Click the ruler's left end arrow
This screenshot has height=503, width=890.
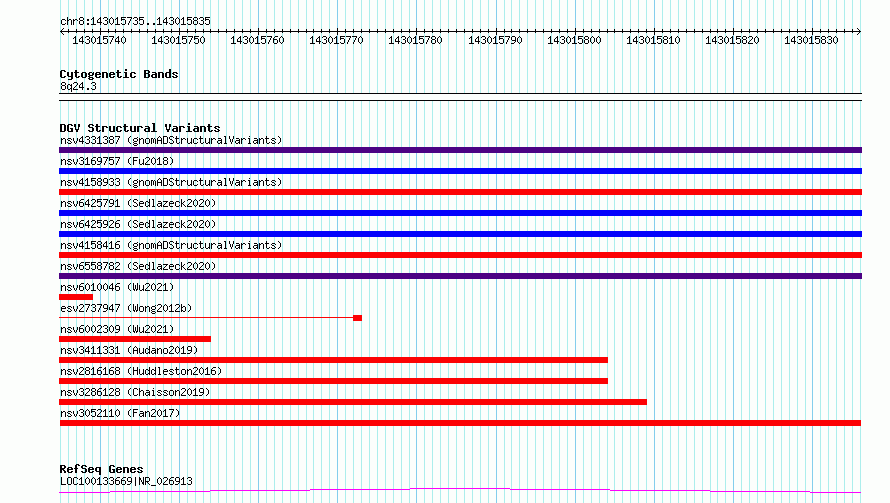pyautogui.click(x=62, y=31)
